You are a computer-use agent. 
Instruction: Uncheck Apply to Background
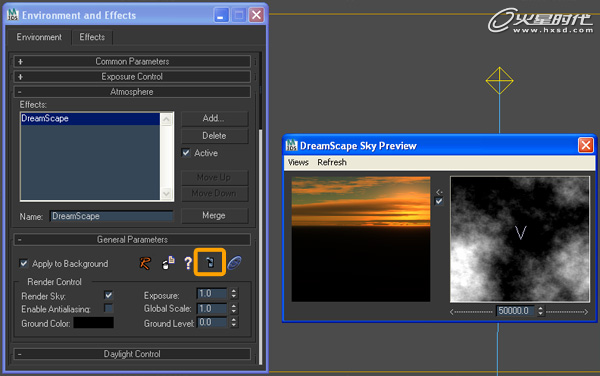[24, 264]
